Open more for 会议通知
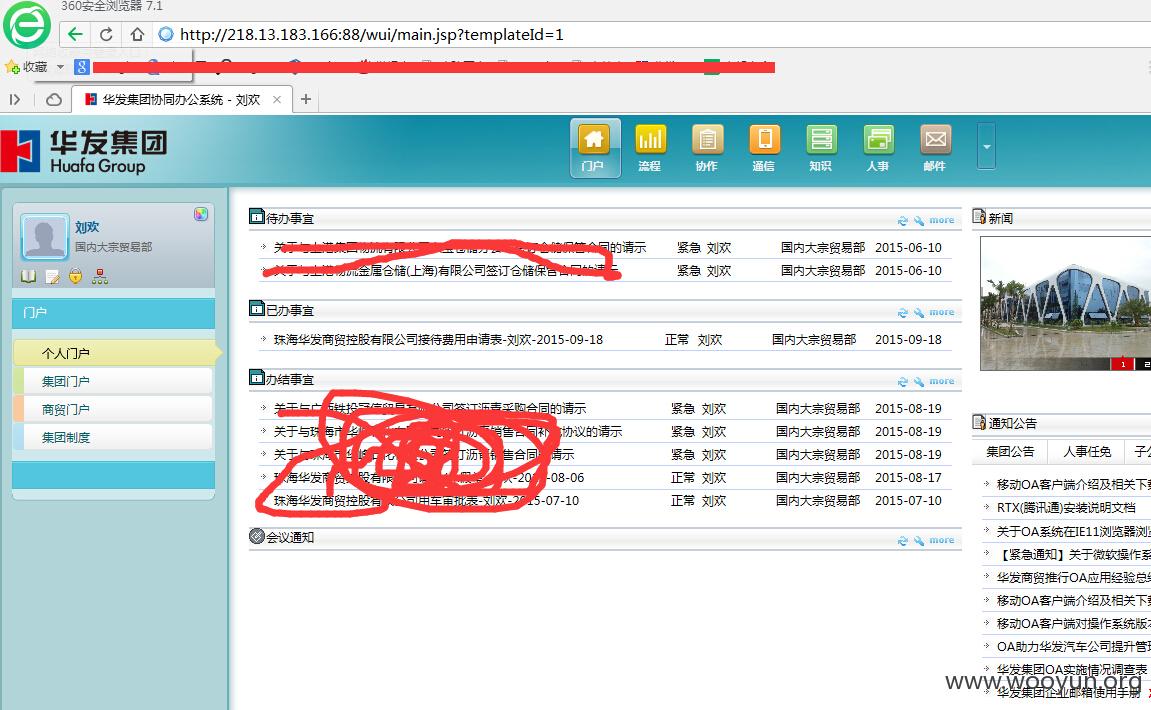 pos(942,540)
